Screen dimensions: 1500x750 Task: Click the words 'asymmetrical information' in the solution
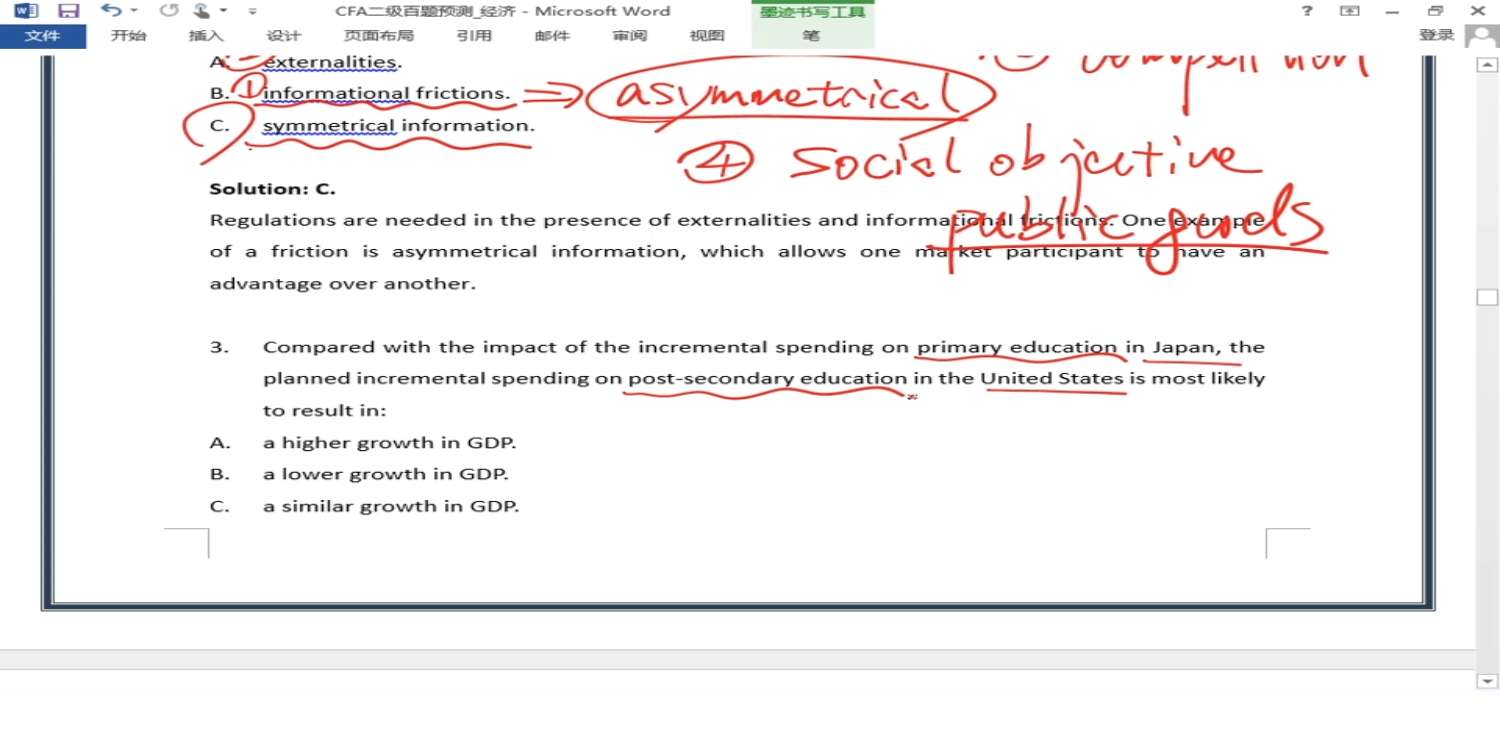pos(538,251)
